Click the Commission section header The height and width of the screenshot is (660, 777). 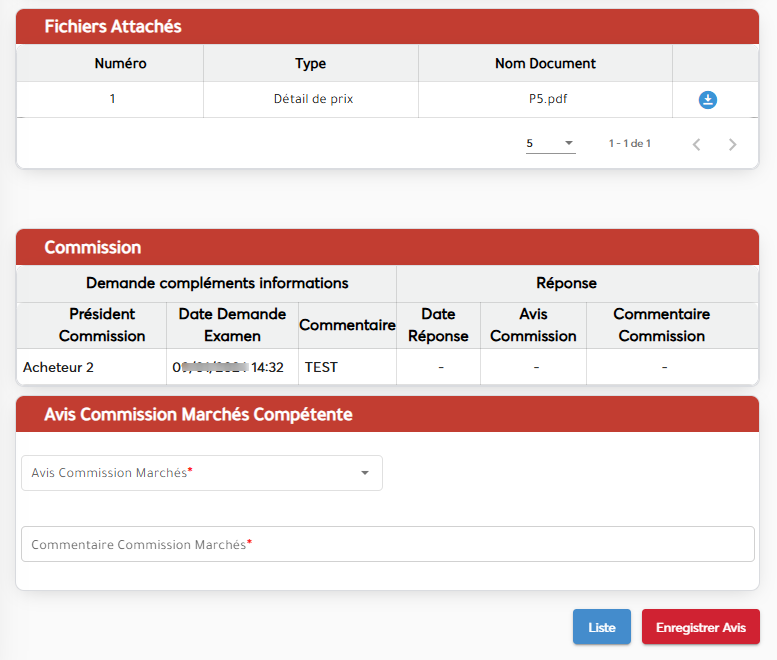[x=93, y=247]
